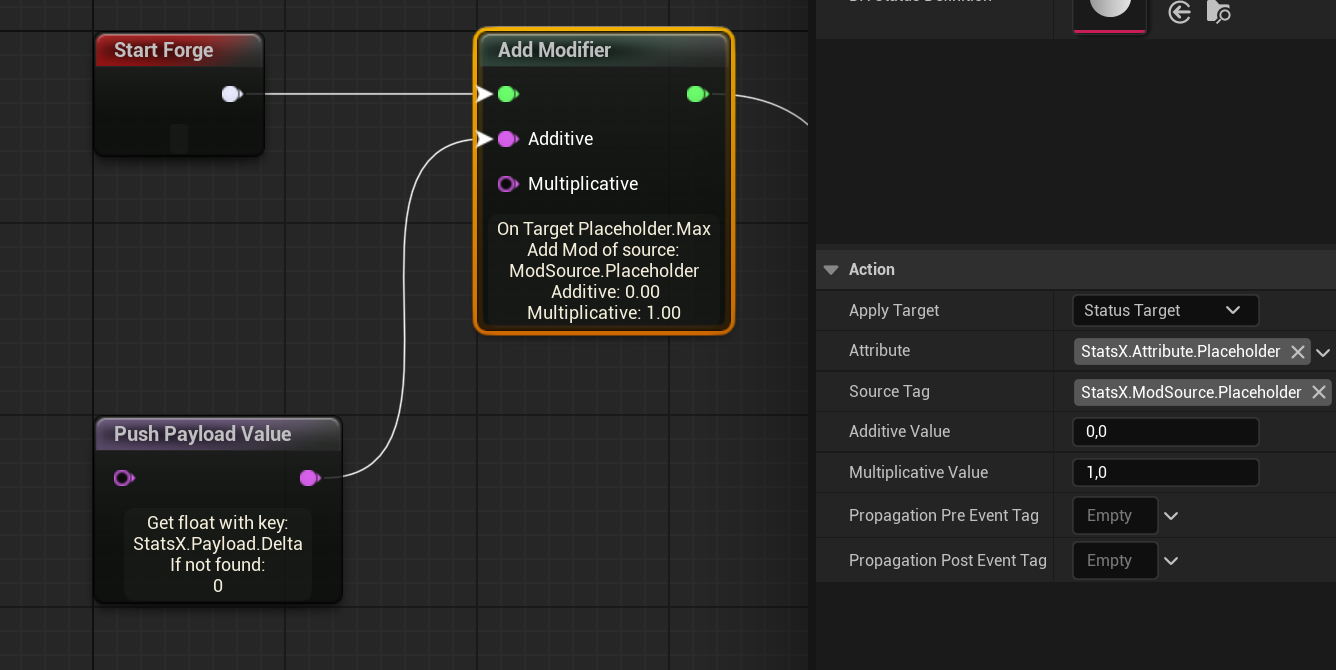Open Propagation Post Event Tag dropdown arrow
Screen dimensions: 1336x670
1171,561
